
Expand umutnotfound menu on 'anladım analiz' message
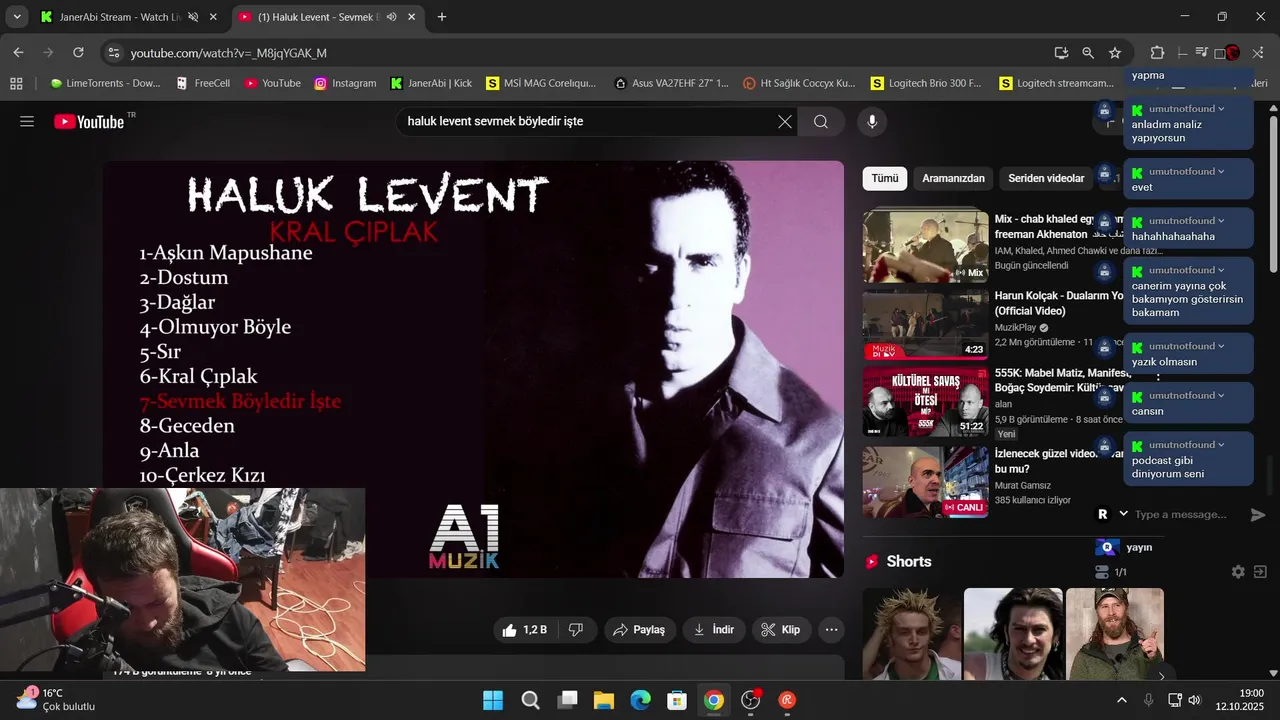pyautogui.click(x=1221, y=108)
